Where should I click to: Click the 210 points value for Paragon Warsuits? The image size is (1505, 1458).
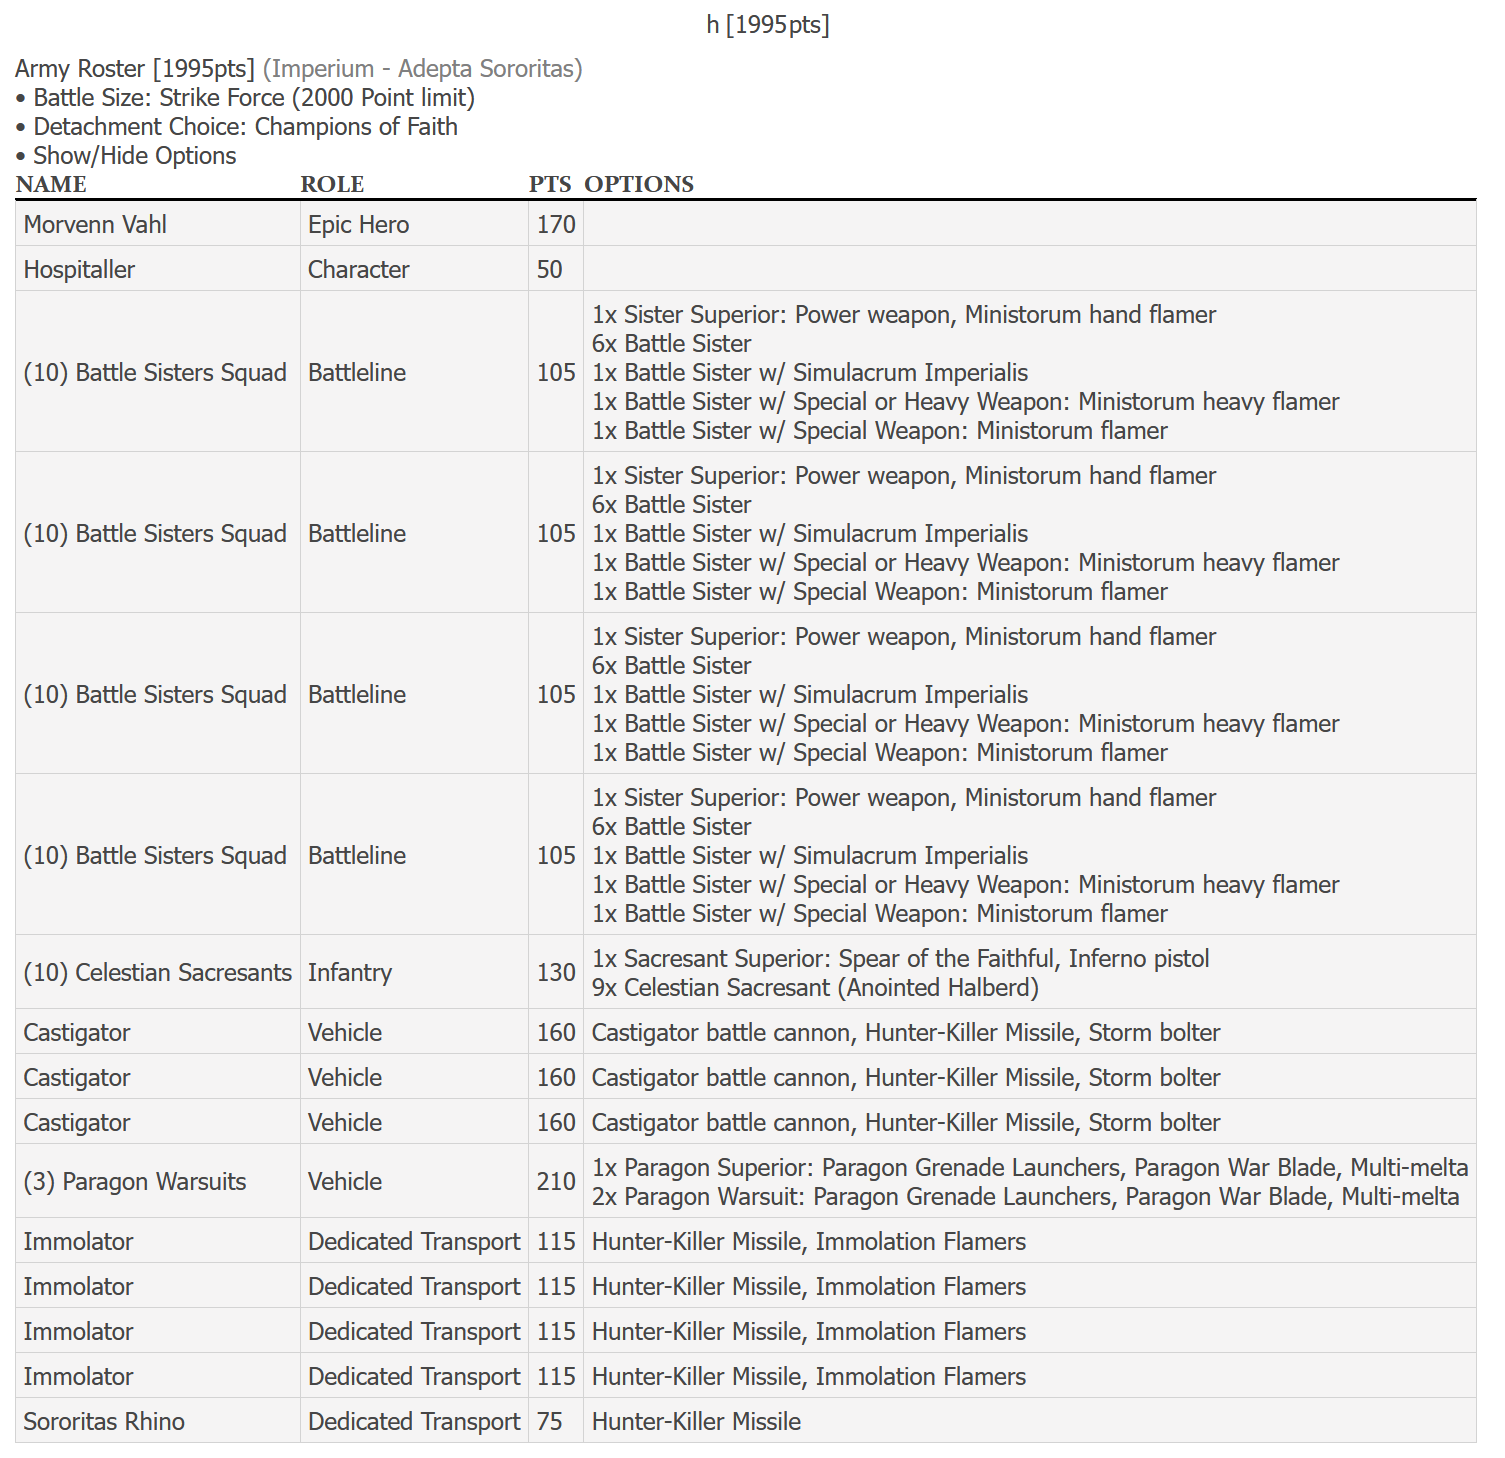point(556,1182)
